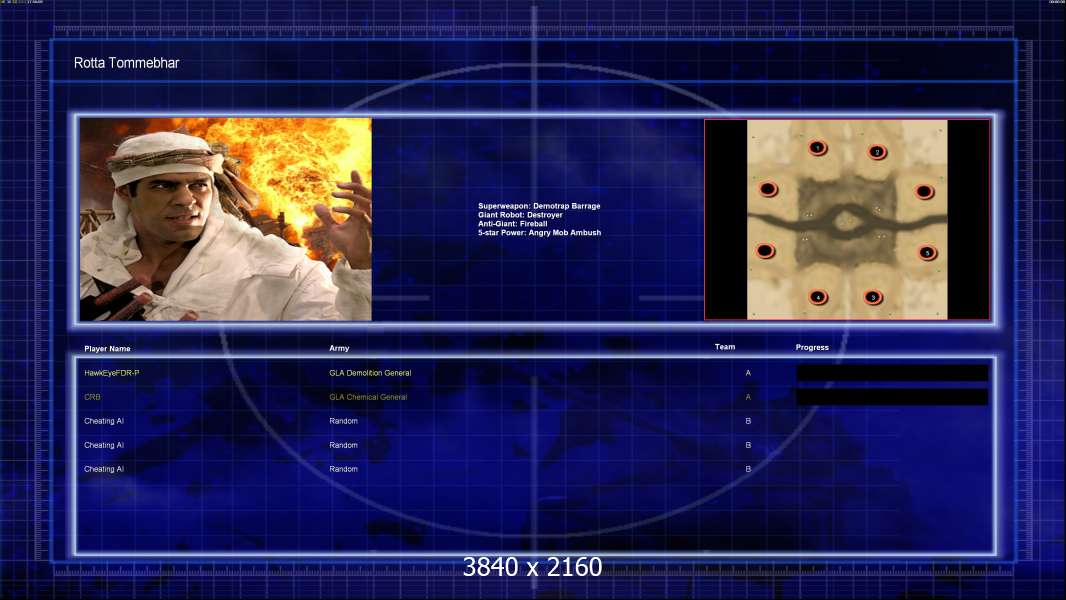Select CRB player name entry
Screen dimensions: 1066x600
[92, 397]
